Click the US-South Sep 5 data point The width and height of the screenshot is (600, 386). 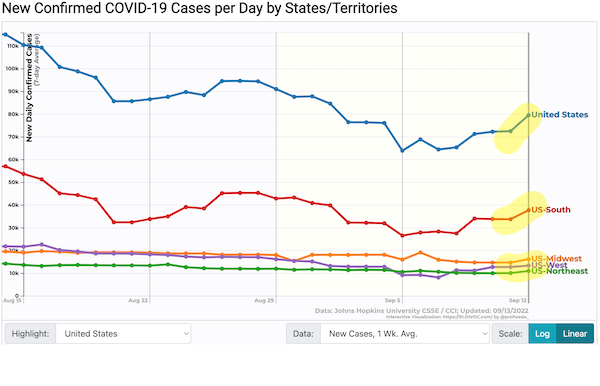[402, 235]
